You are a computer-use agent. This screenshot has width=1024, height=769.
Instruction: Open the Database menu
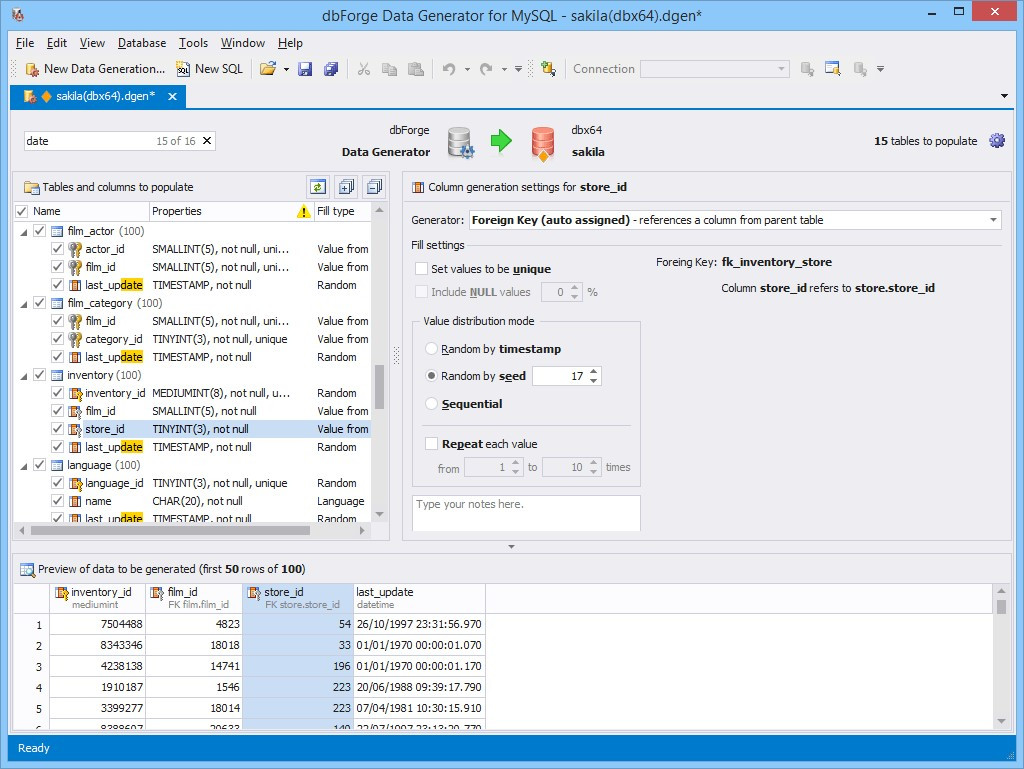pyautogui.click(x=142, y=43)
